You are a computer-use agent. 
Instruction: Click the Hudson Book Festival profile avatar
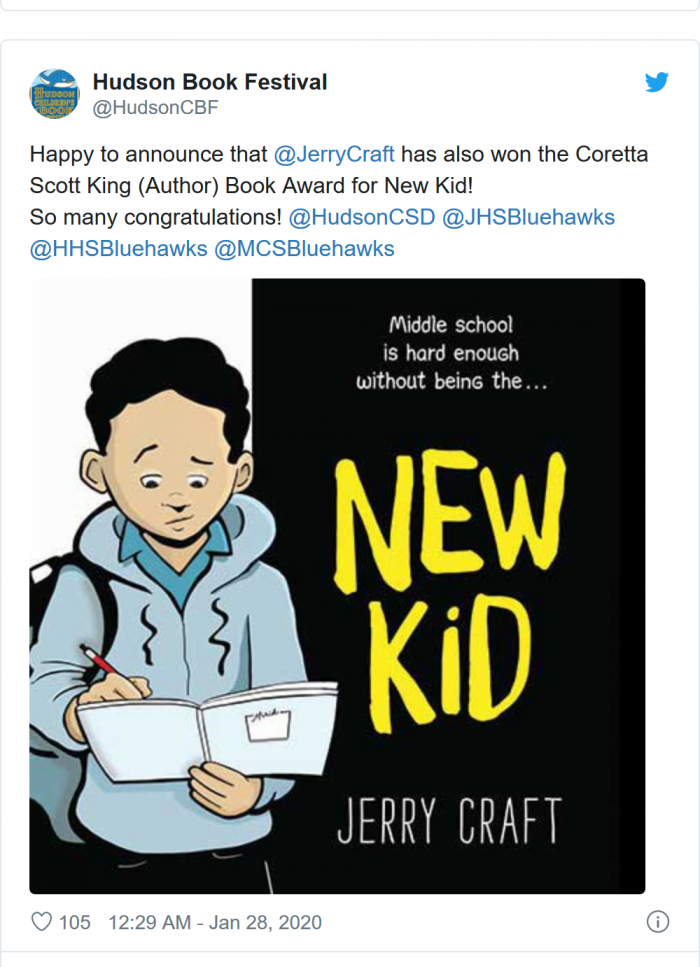[x=54, y=94]
